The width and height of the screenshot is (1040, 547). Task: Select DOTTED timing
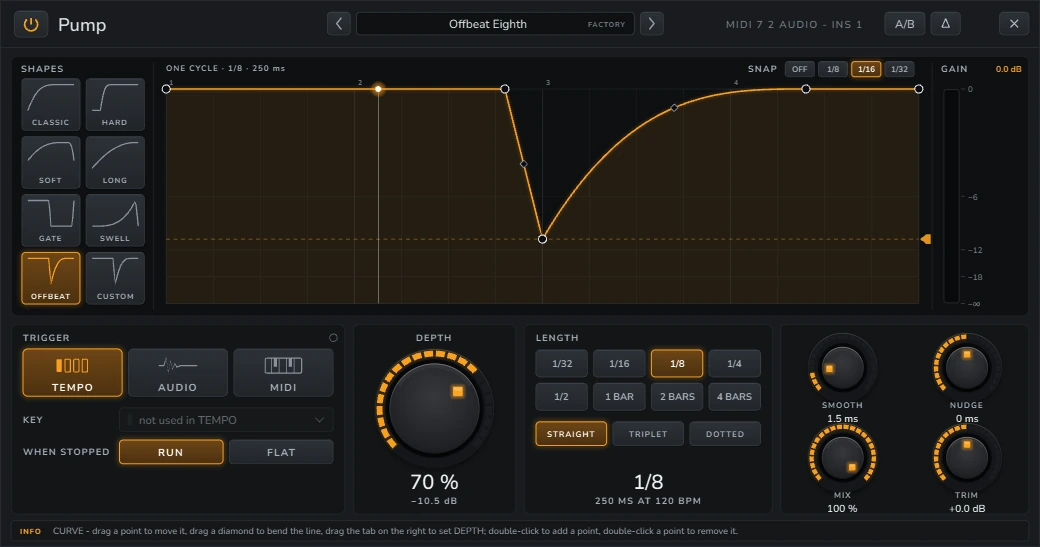[x=725, y=434]
